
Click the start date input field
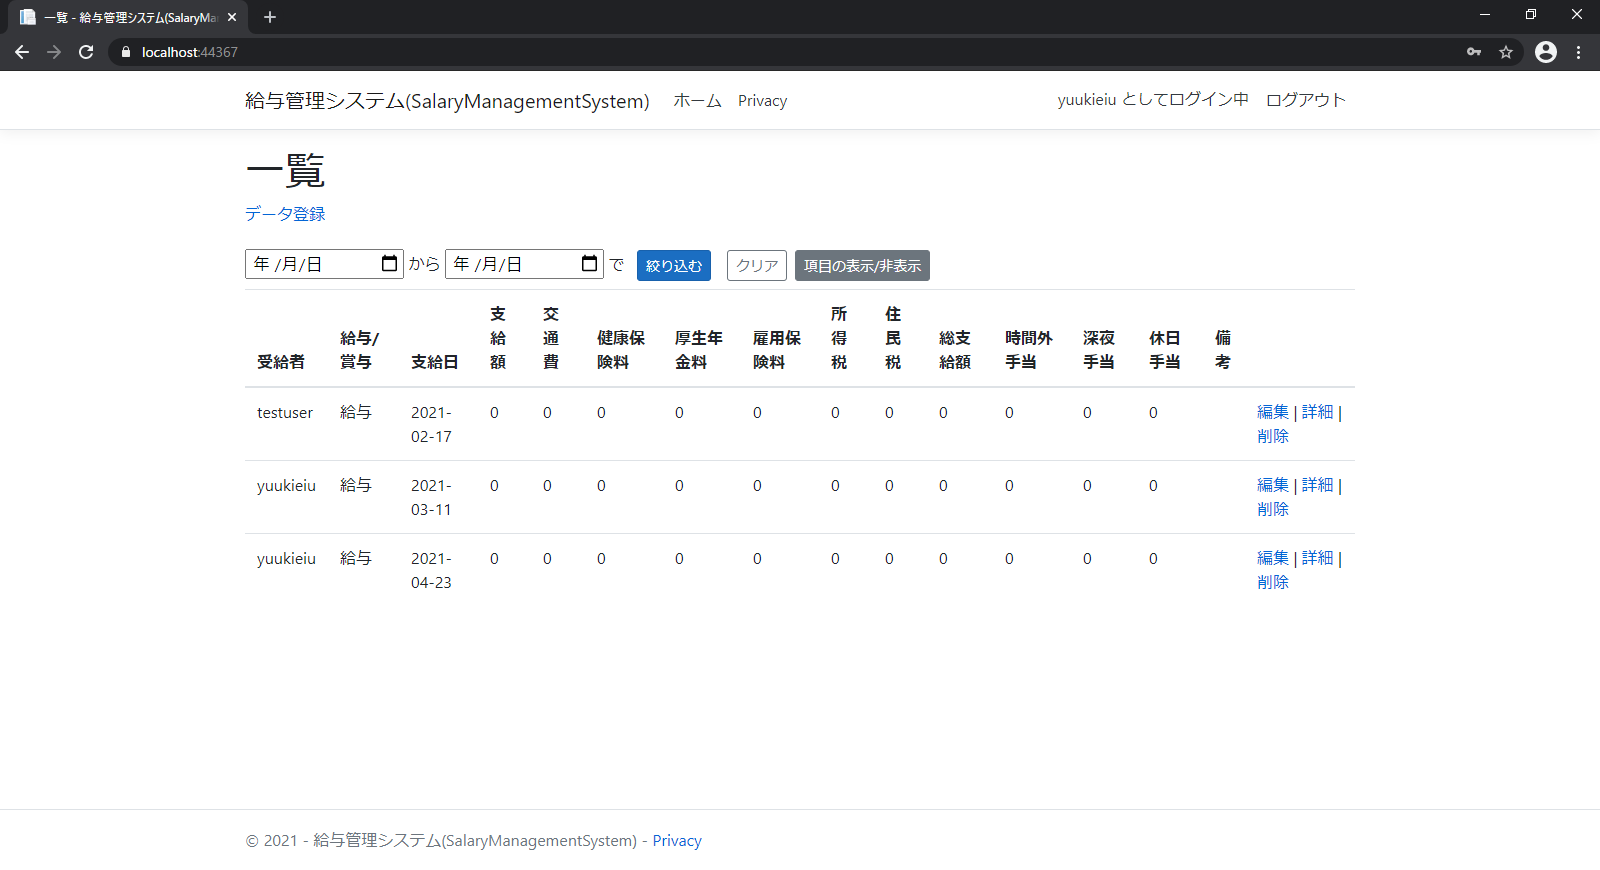324,264
